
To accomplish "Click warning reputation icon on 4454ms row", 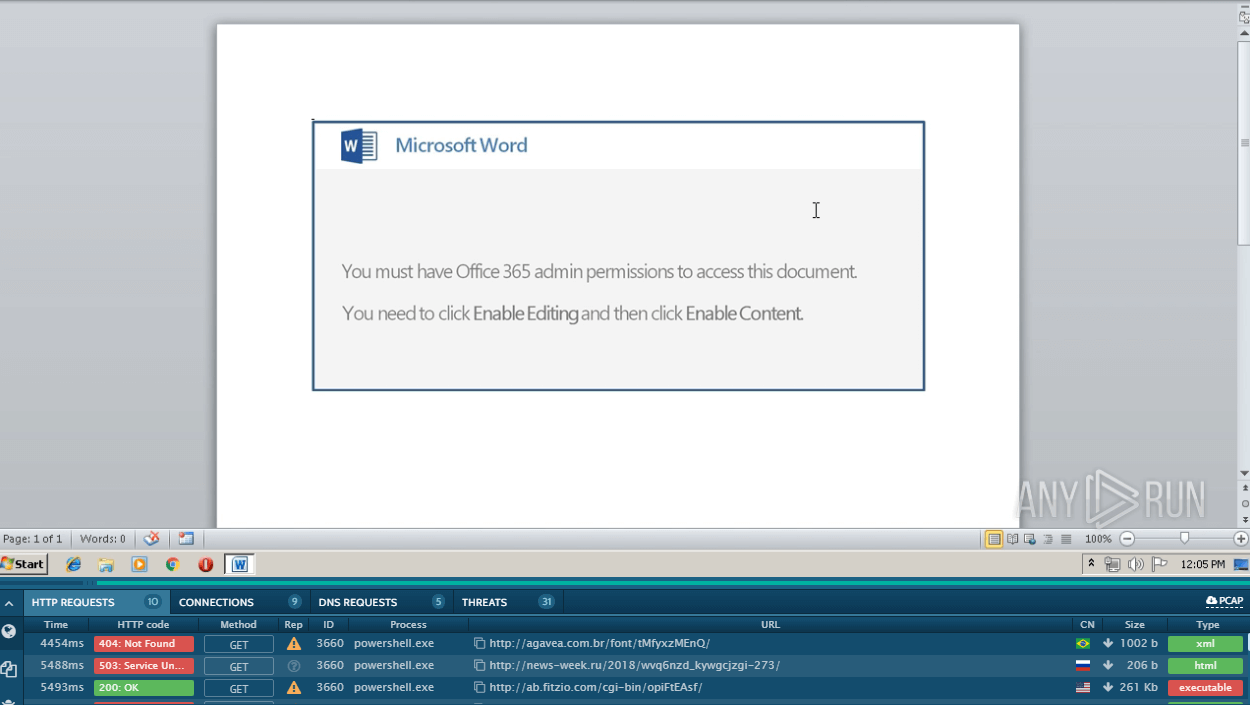I will click(294, 643).
